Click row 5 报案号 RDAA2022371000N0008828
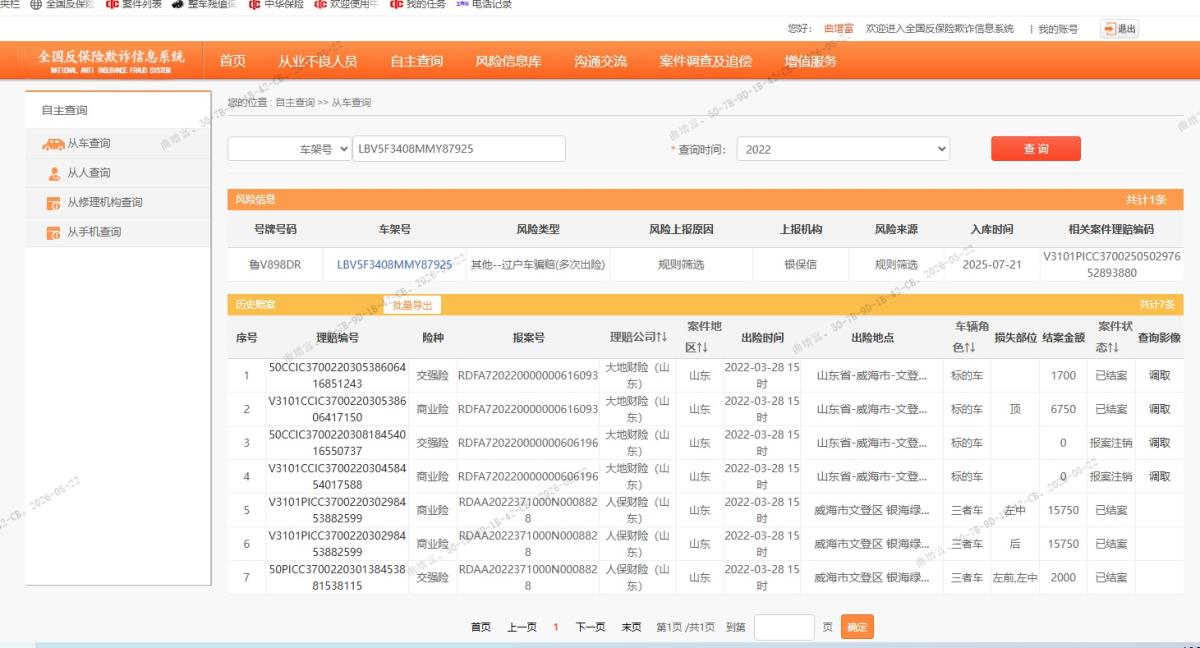This screenshot has height=648, width=1200. (528, 511)
